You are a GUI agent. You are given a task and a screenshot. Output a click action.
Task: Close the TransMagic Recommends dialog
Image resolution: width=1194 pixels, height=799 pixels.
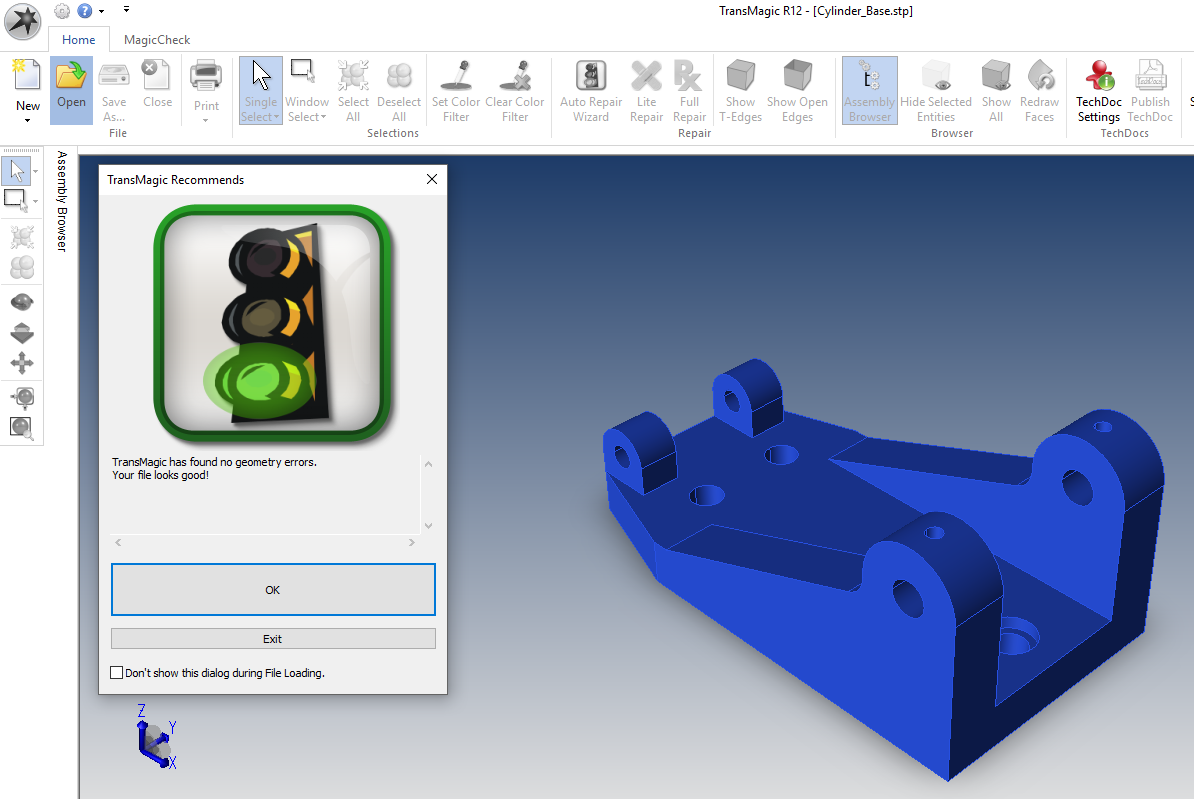coord(432,179)
